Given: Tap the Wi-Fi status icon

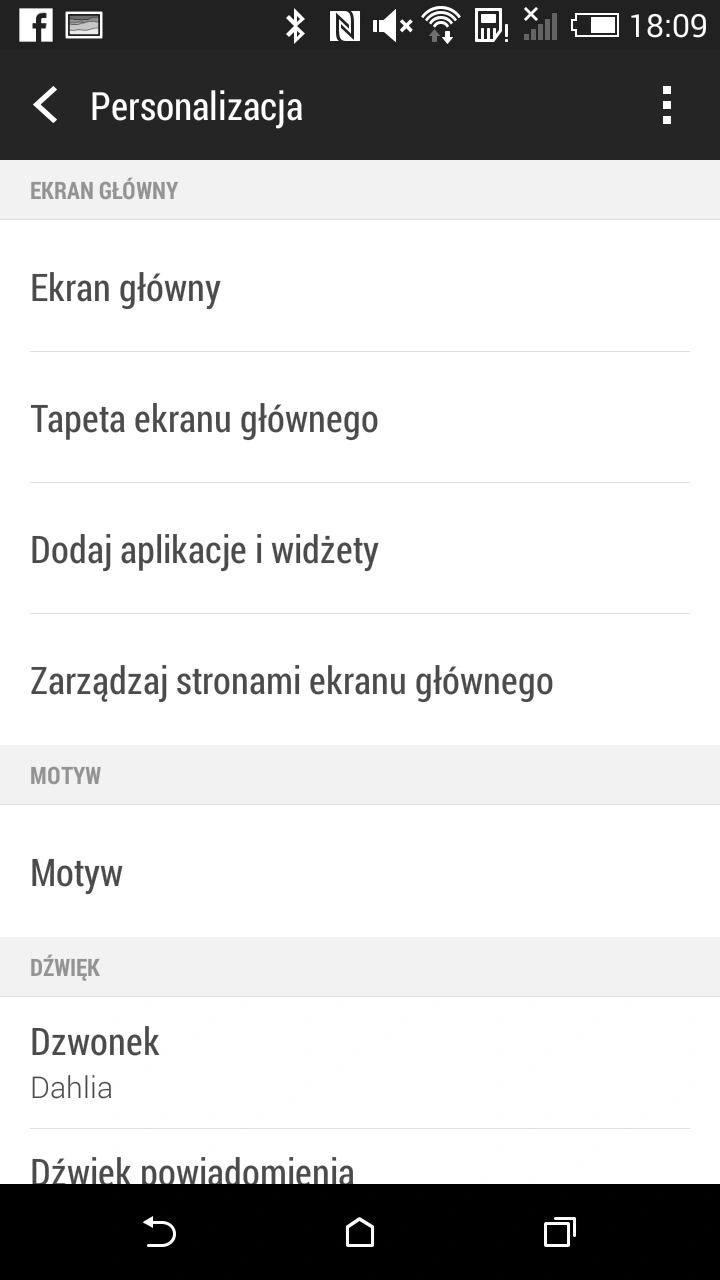Looking at the screenshot, I should [440, 25].
